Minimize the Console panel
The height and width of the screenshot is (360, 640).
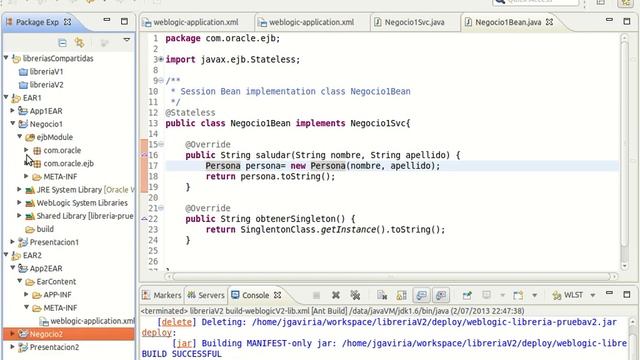pyautogui.click(x=609, y=293)
